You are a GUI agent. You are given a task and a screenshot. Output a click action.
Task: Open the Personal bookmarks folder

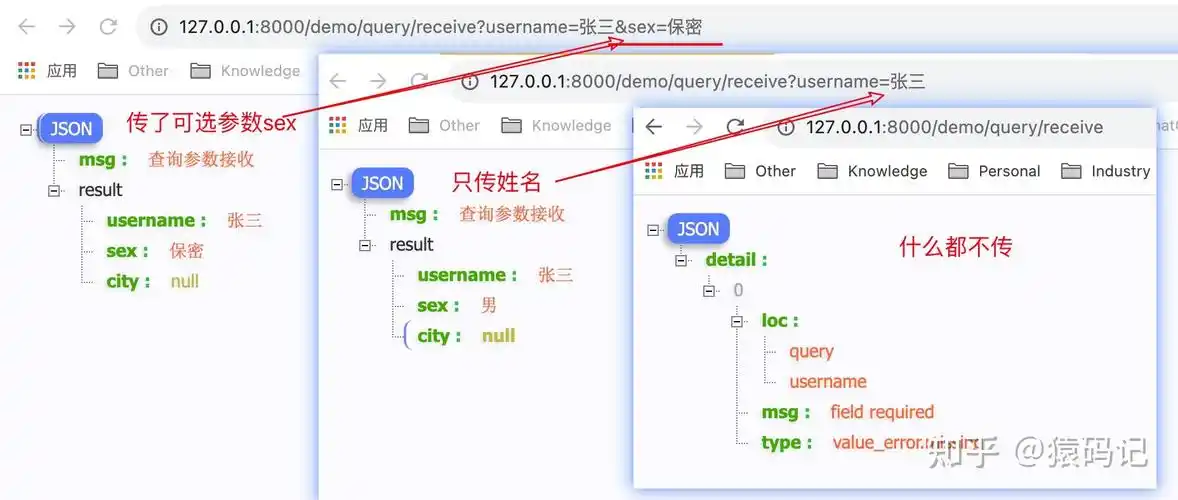click(995, 171)
